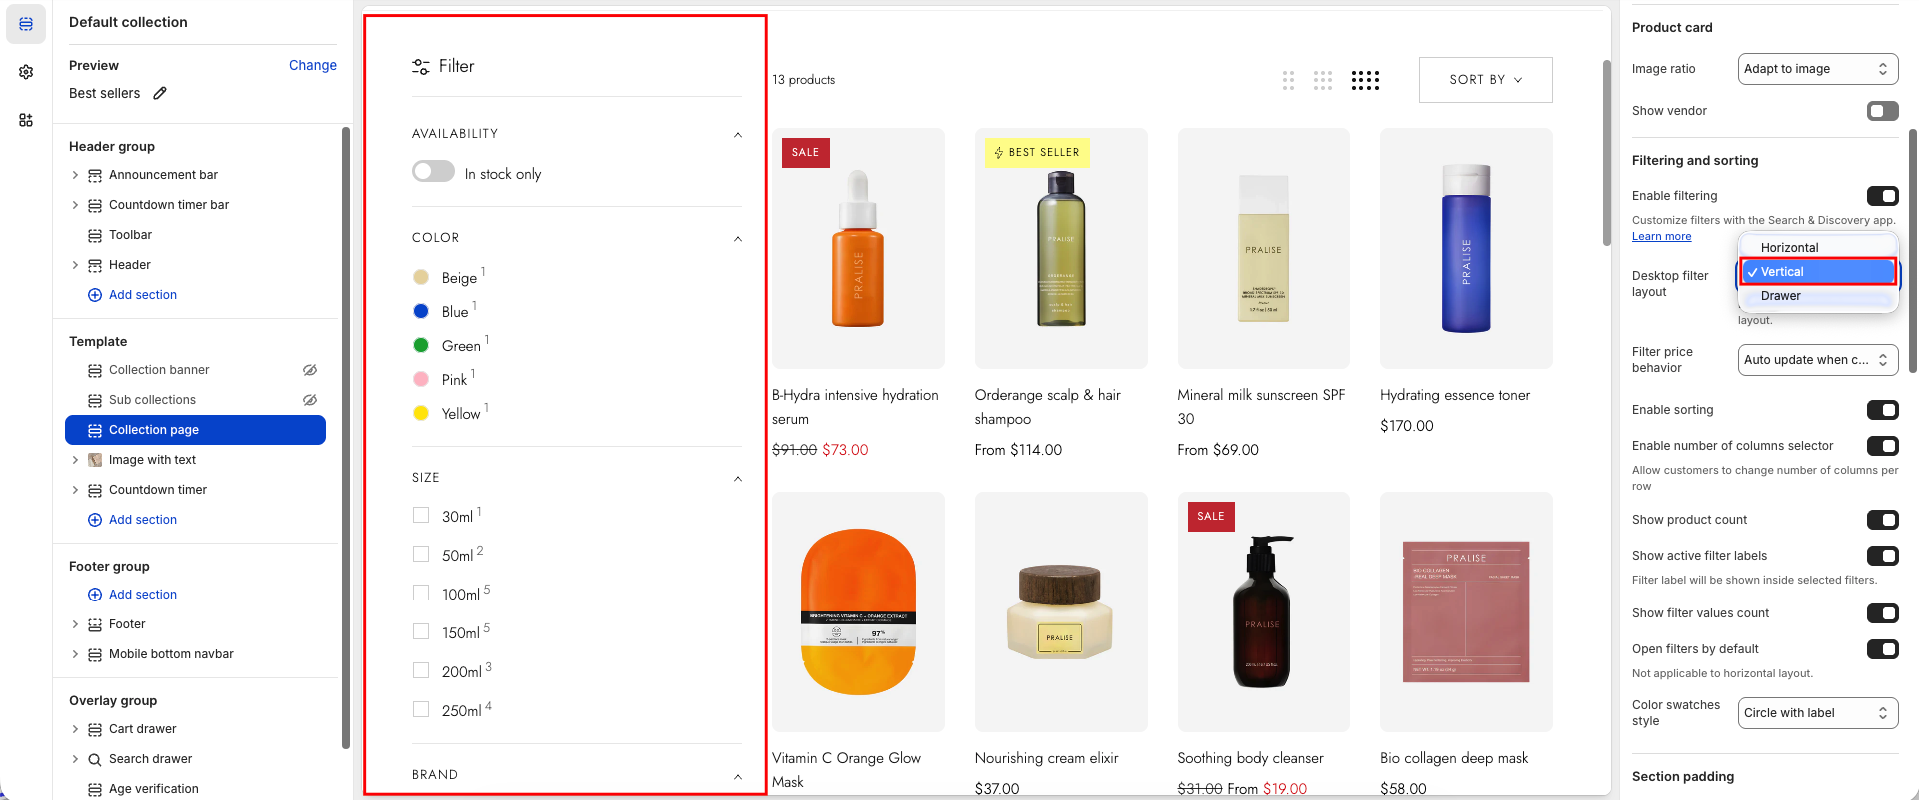Toggle visibility of Collection banner section
The width and height of the screenshot is (1919, 800).
tap(310, 370)
